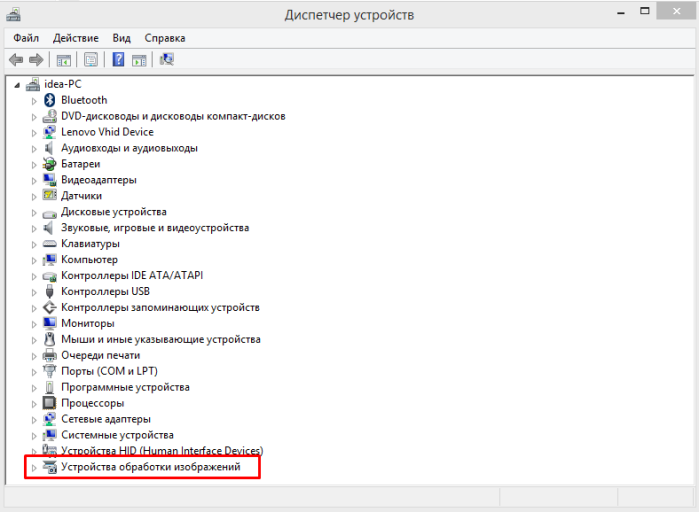The width and height of the screenshot is (699, 512).
Task: Click the Видеоадаптеры display adapter icon
Action: coord(49,180)
